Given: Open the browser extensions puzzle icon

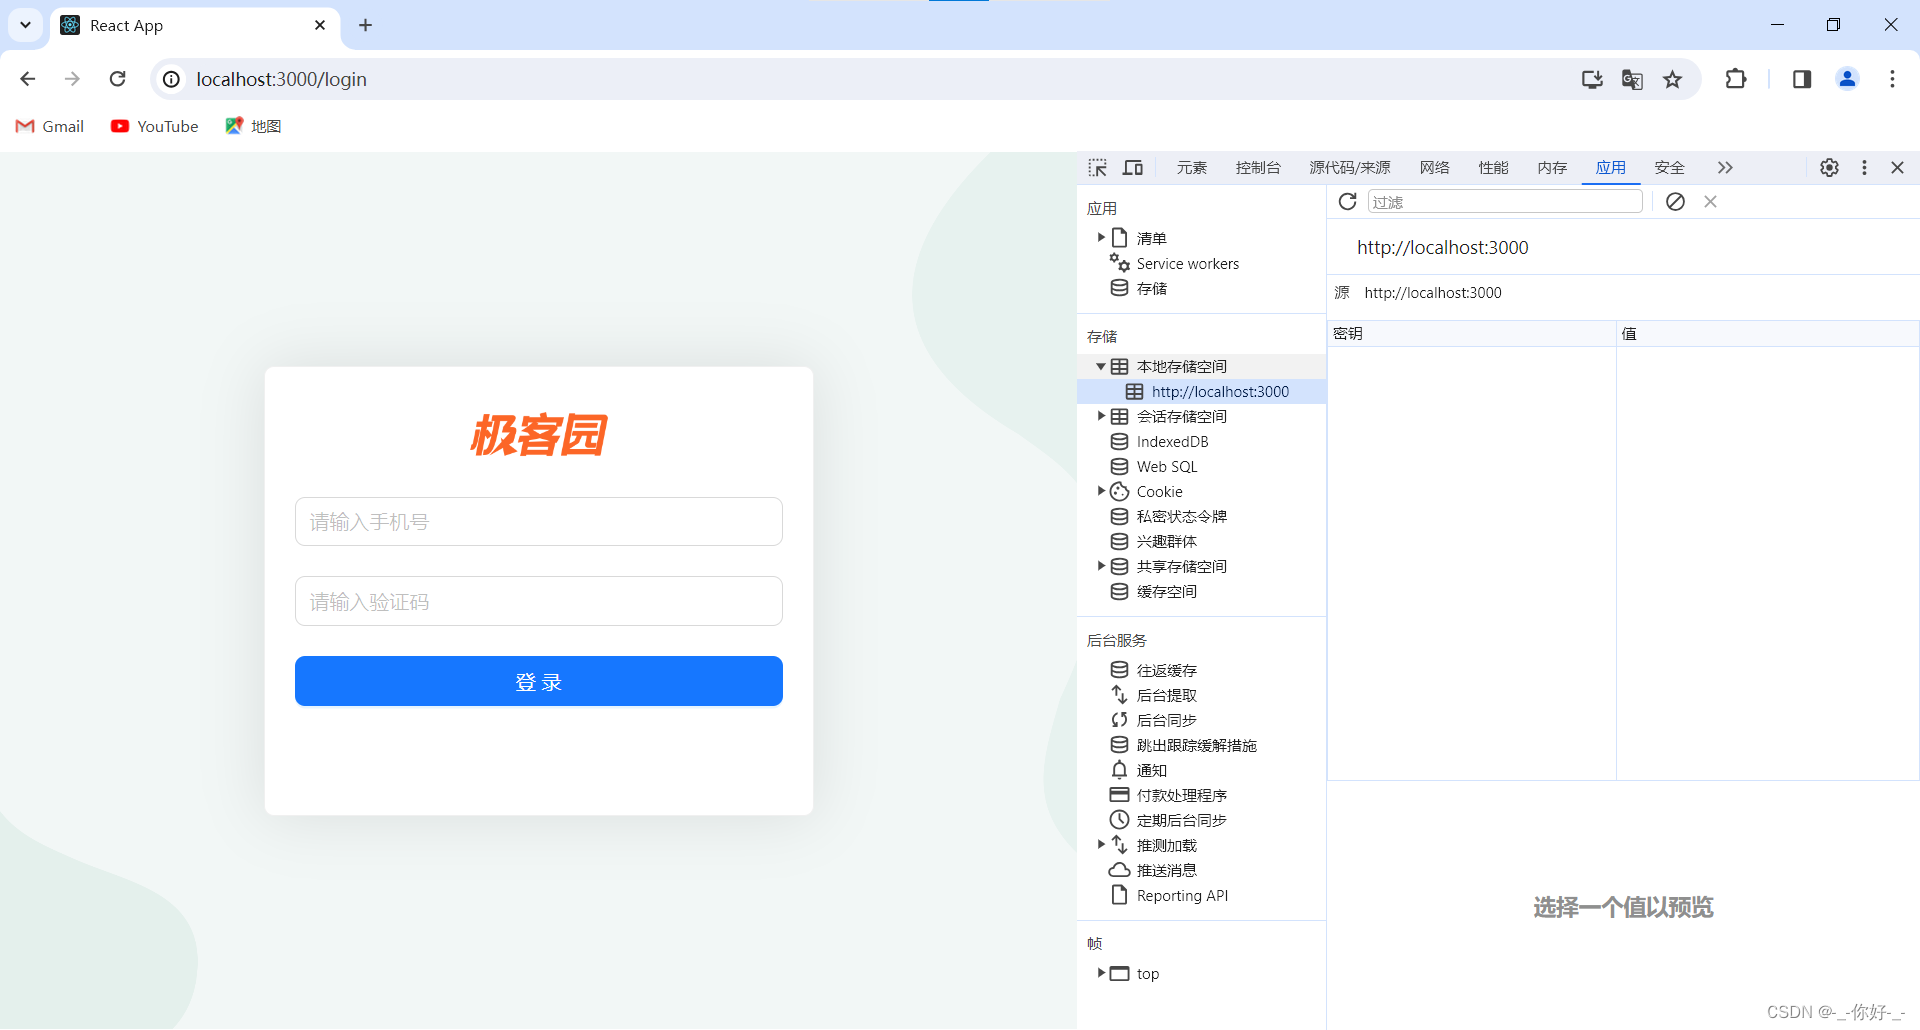Looking at the screenshot, I should pos(1736,79).
